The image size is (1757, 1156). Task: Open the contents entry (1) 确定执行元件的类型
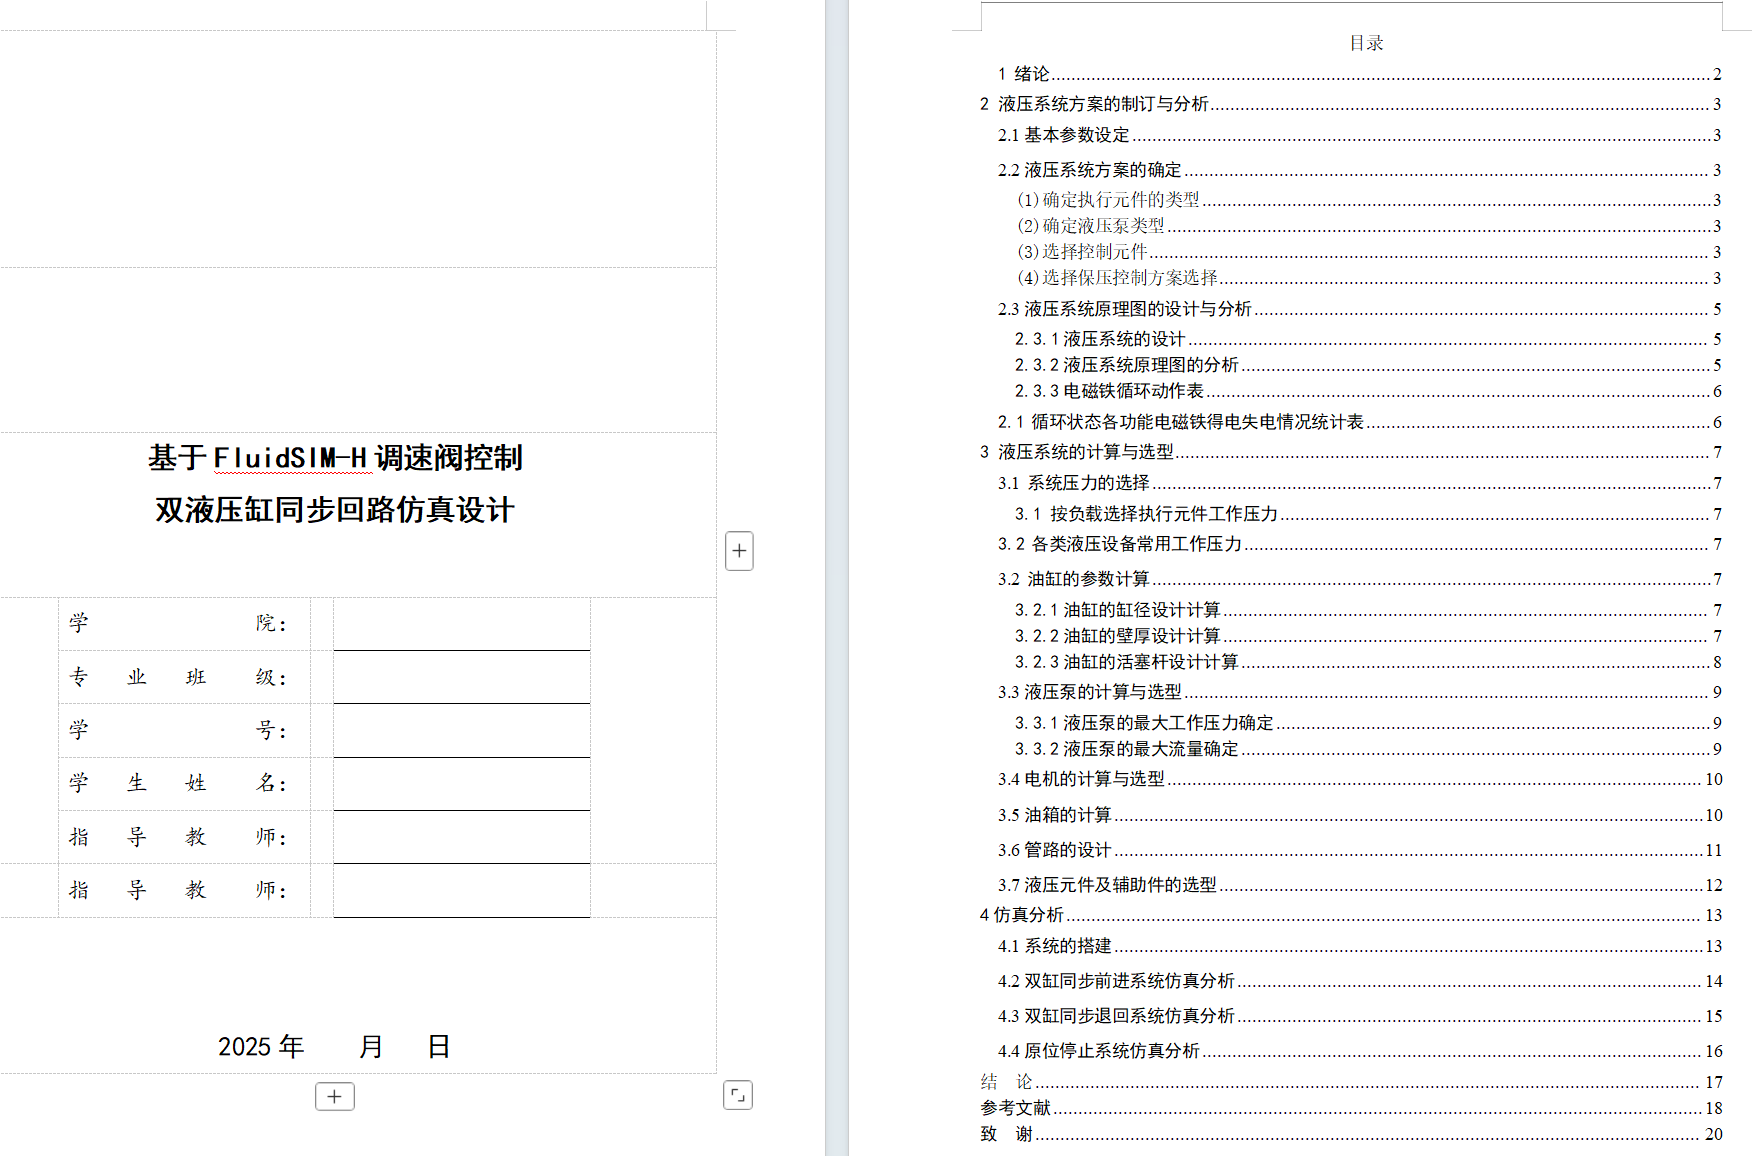1368,200
